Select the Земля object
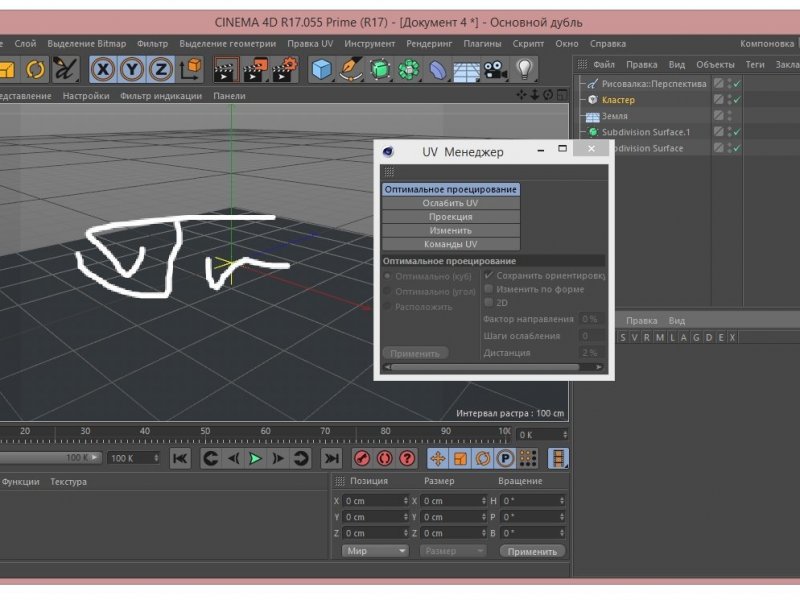This screenshot has width=800, height=600. (x=614, y=116)
